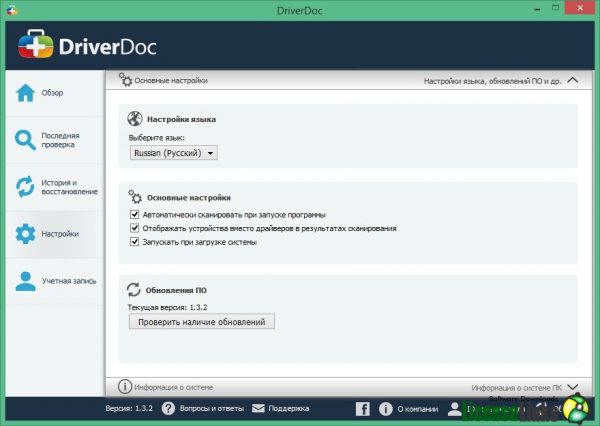Go to Последняя проверка label
Image resolution: width=600 pixels, height=426 pixels.
click(60, 140)
